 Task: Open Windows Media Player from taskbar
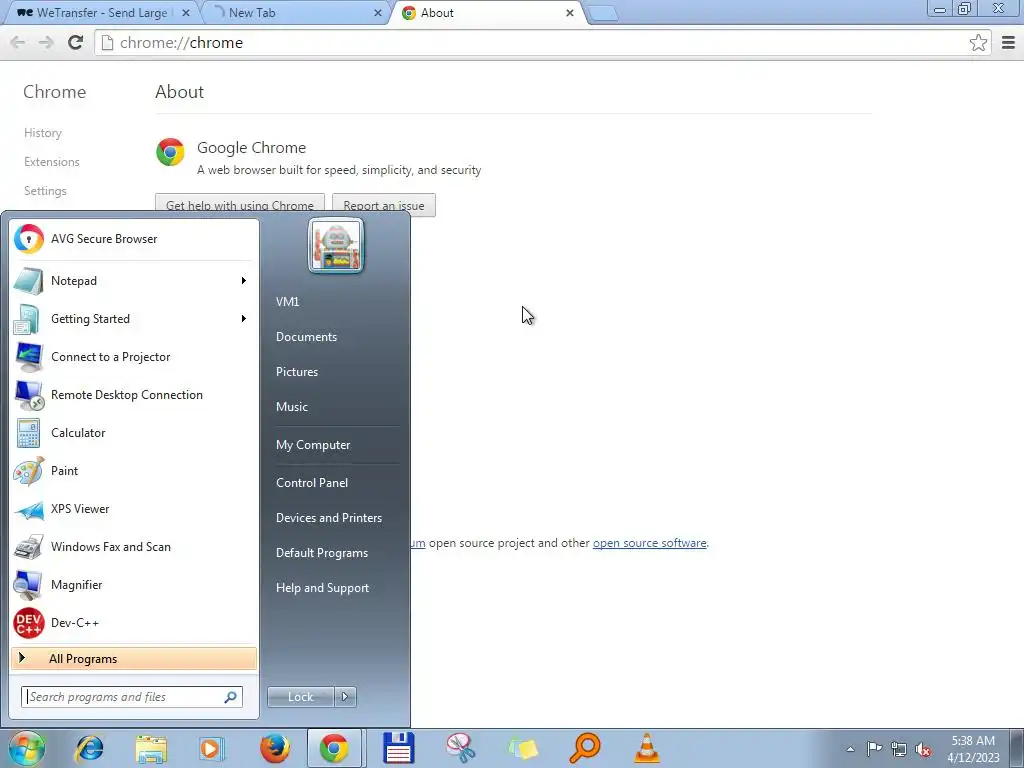coord(211,748)
